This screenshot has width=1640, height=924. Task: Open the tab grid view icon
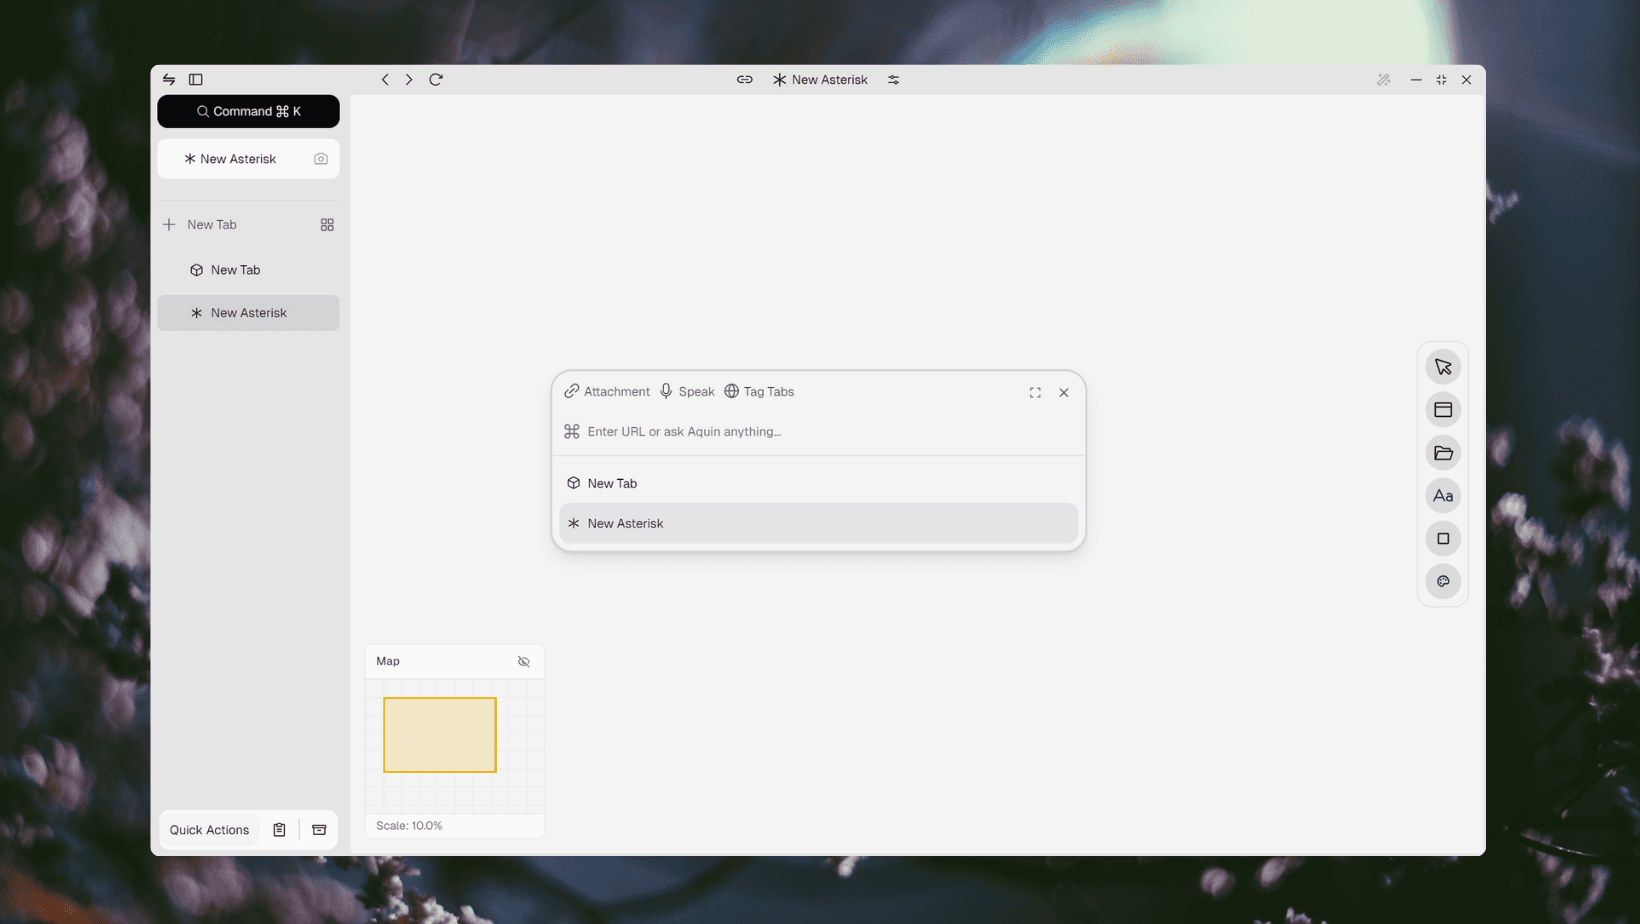pyautogui.click(x=327, y=225)
